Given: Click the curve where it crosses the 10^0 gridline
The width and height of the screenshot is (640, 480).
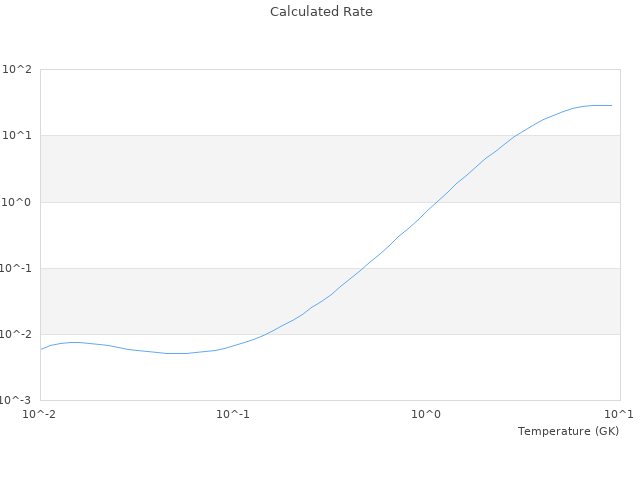Looking at the screenshot, I should [x=433, y=202].
